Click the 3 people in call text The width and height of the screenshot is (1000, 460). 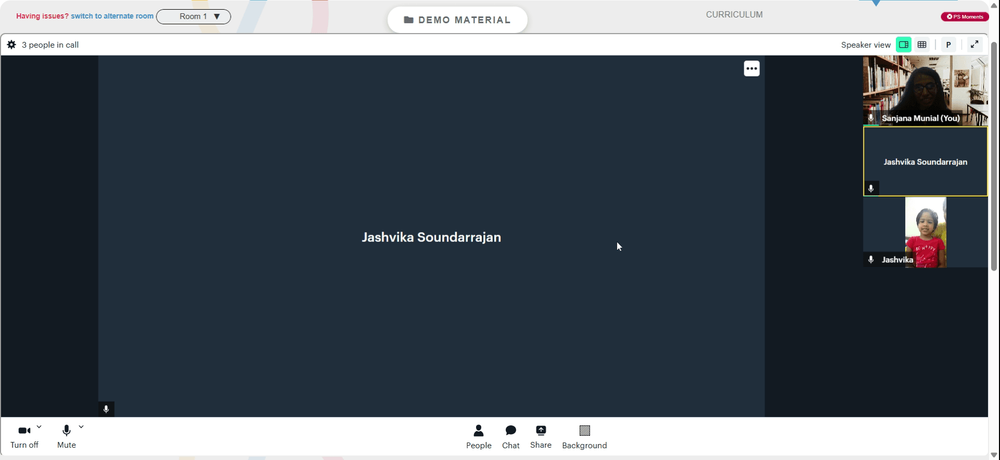pos(50,45)
